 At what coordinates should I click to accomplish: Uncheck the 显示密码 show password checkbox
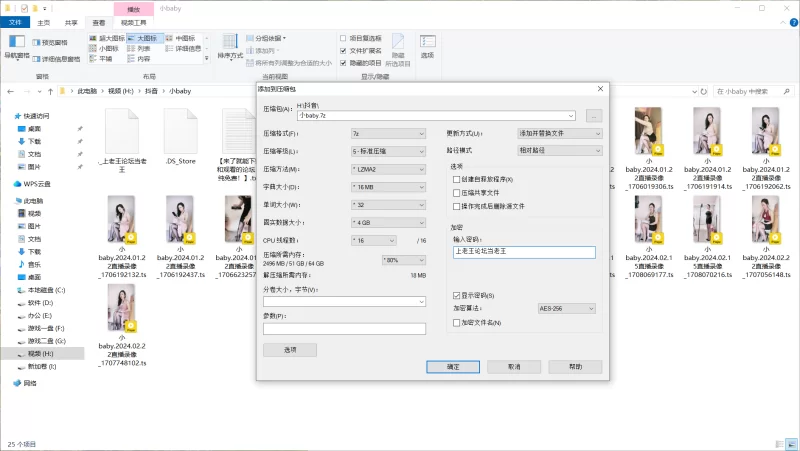456,295
